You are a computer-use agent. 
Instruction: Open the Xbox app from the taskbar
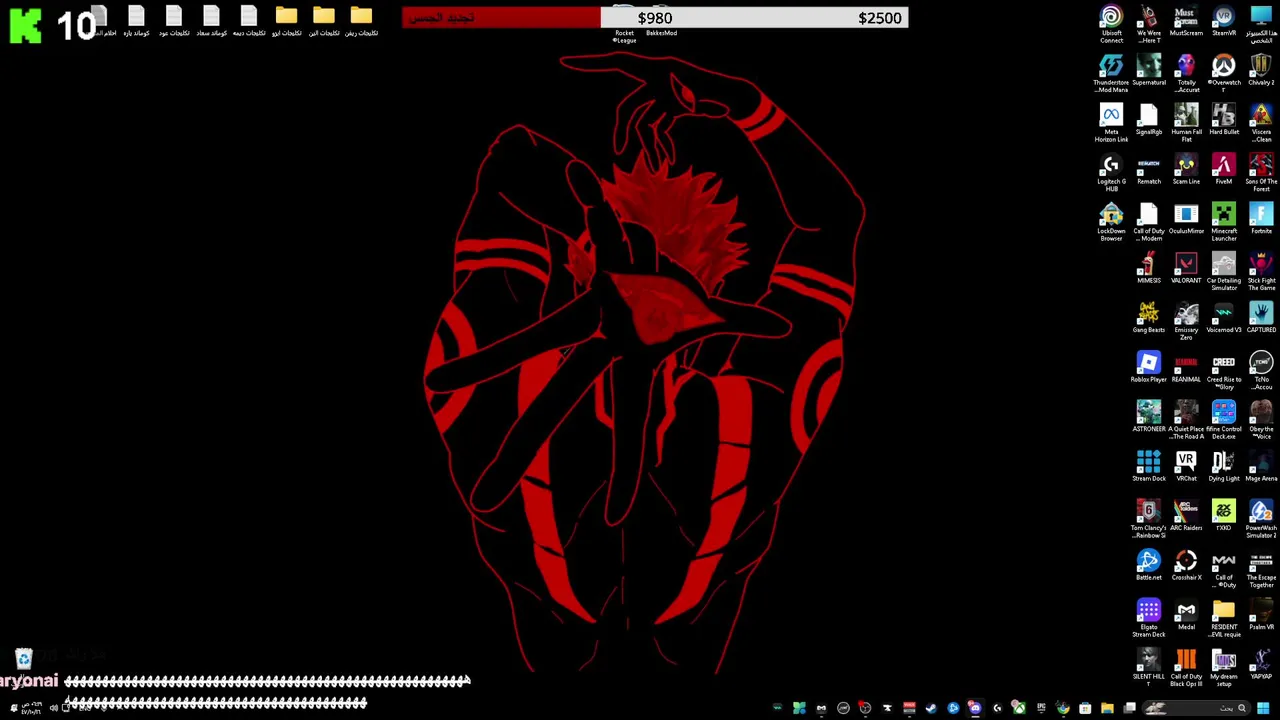tap(1019, 708)
